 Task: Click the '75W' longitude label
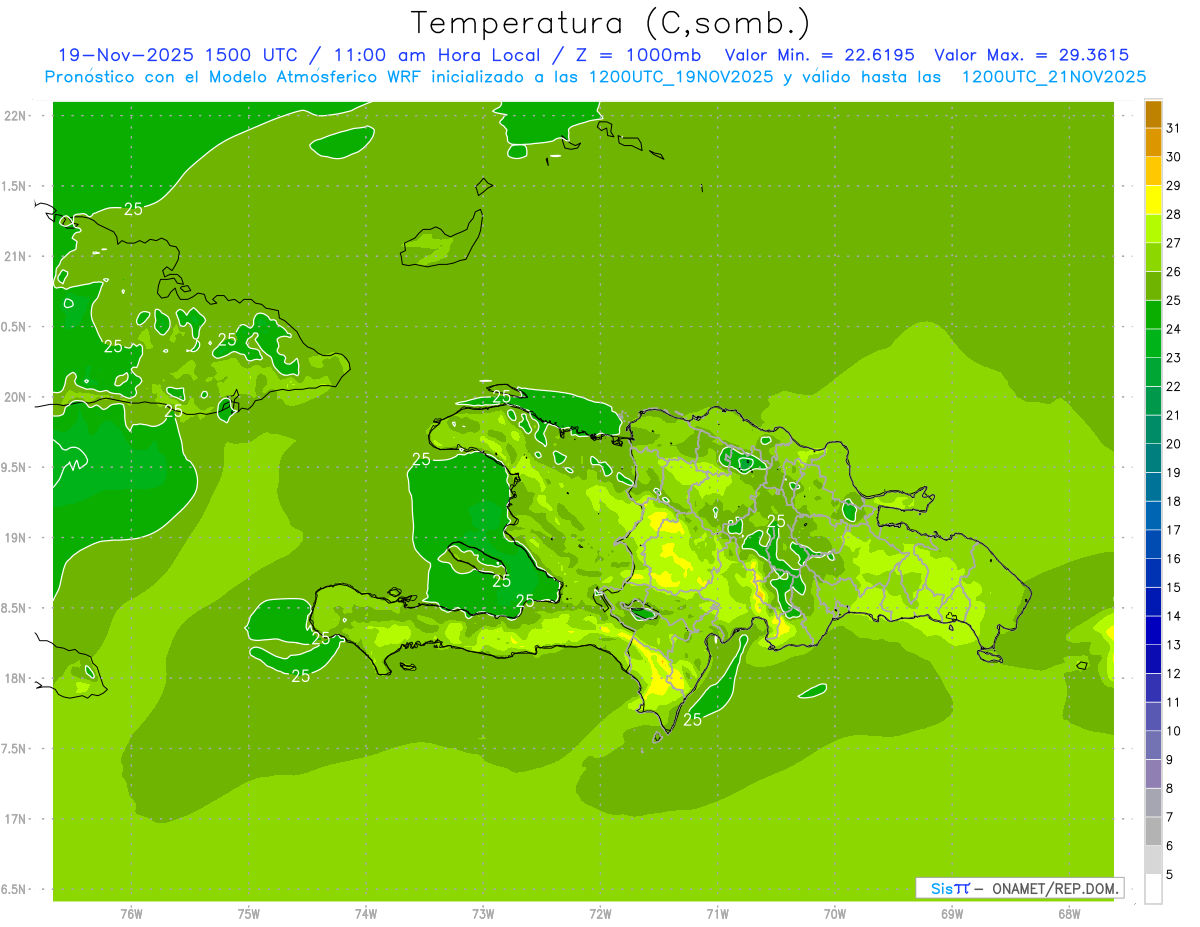tap(249, 914)
